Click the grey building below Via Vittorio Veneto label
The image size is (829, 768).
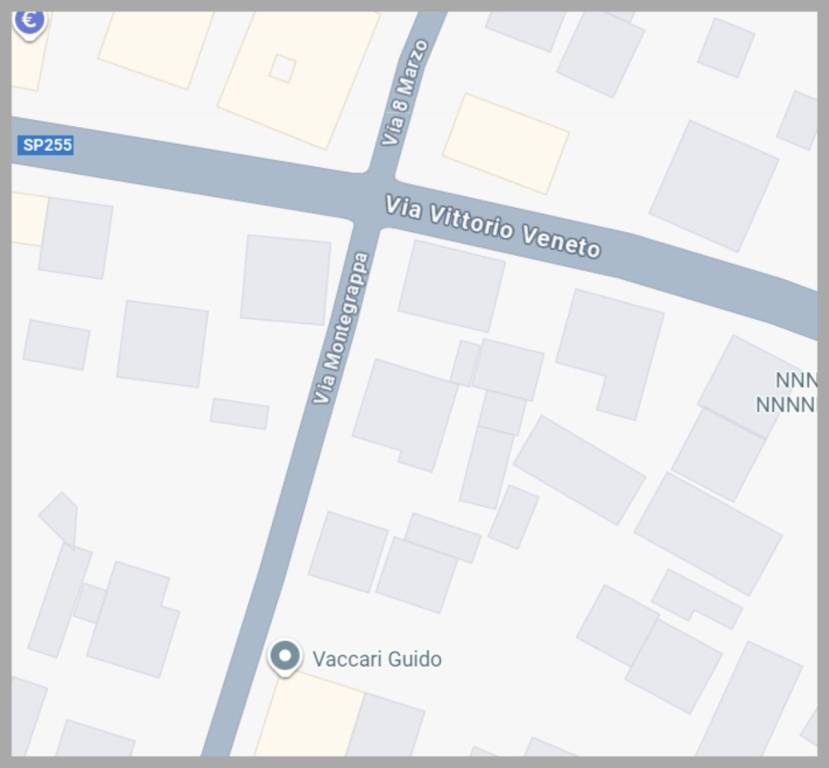452,286
